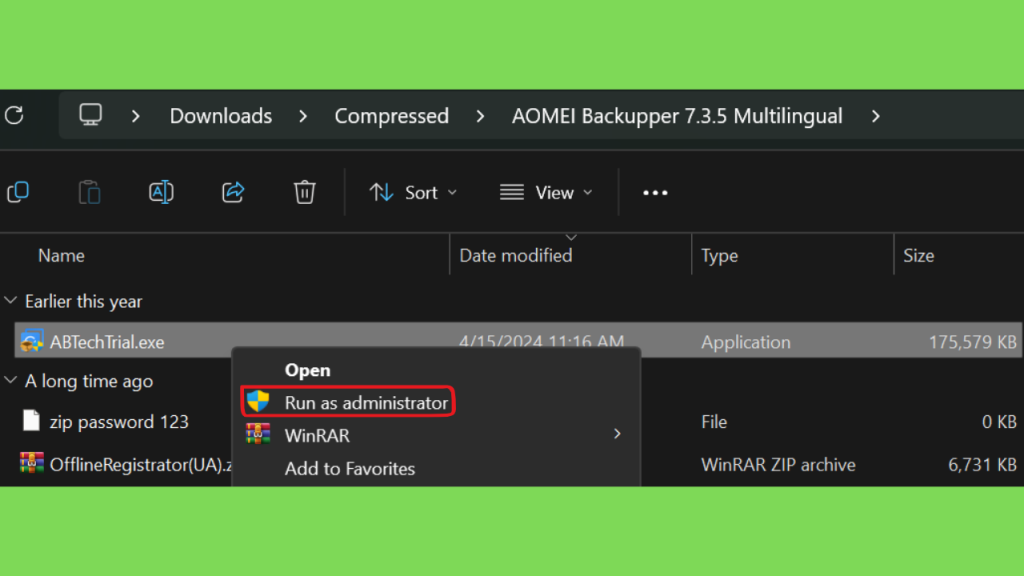1024x576 pixels.
Task: Click the WinRAR ZIP archive type cell
Action: click(778, 464)
